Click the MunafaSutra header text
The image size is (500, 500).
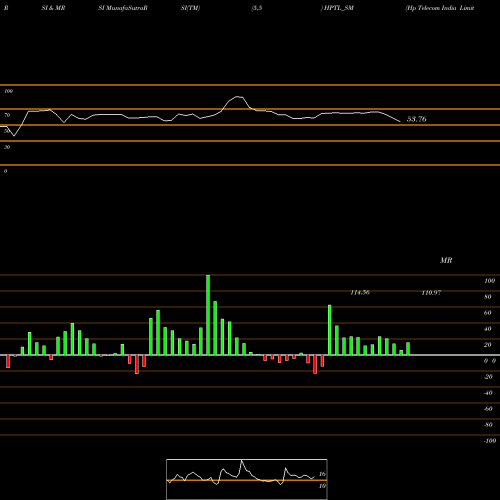pyautogui.click(x=123, y=8)
